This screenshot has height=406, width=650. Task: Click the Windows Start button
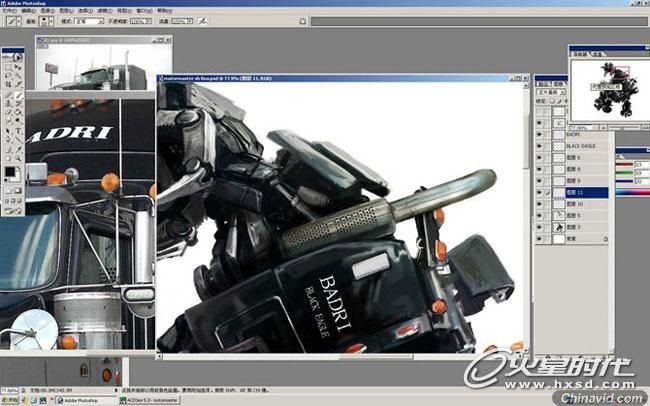14,399
